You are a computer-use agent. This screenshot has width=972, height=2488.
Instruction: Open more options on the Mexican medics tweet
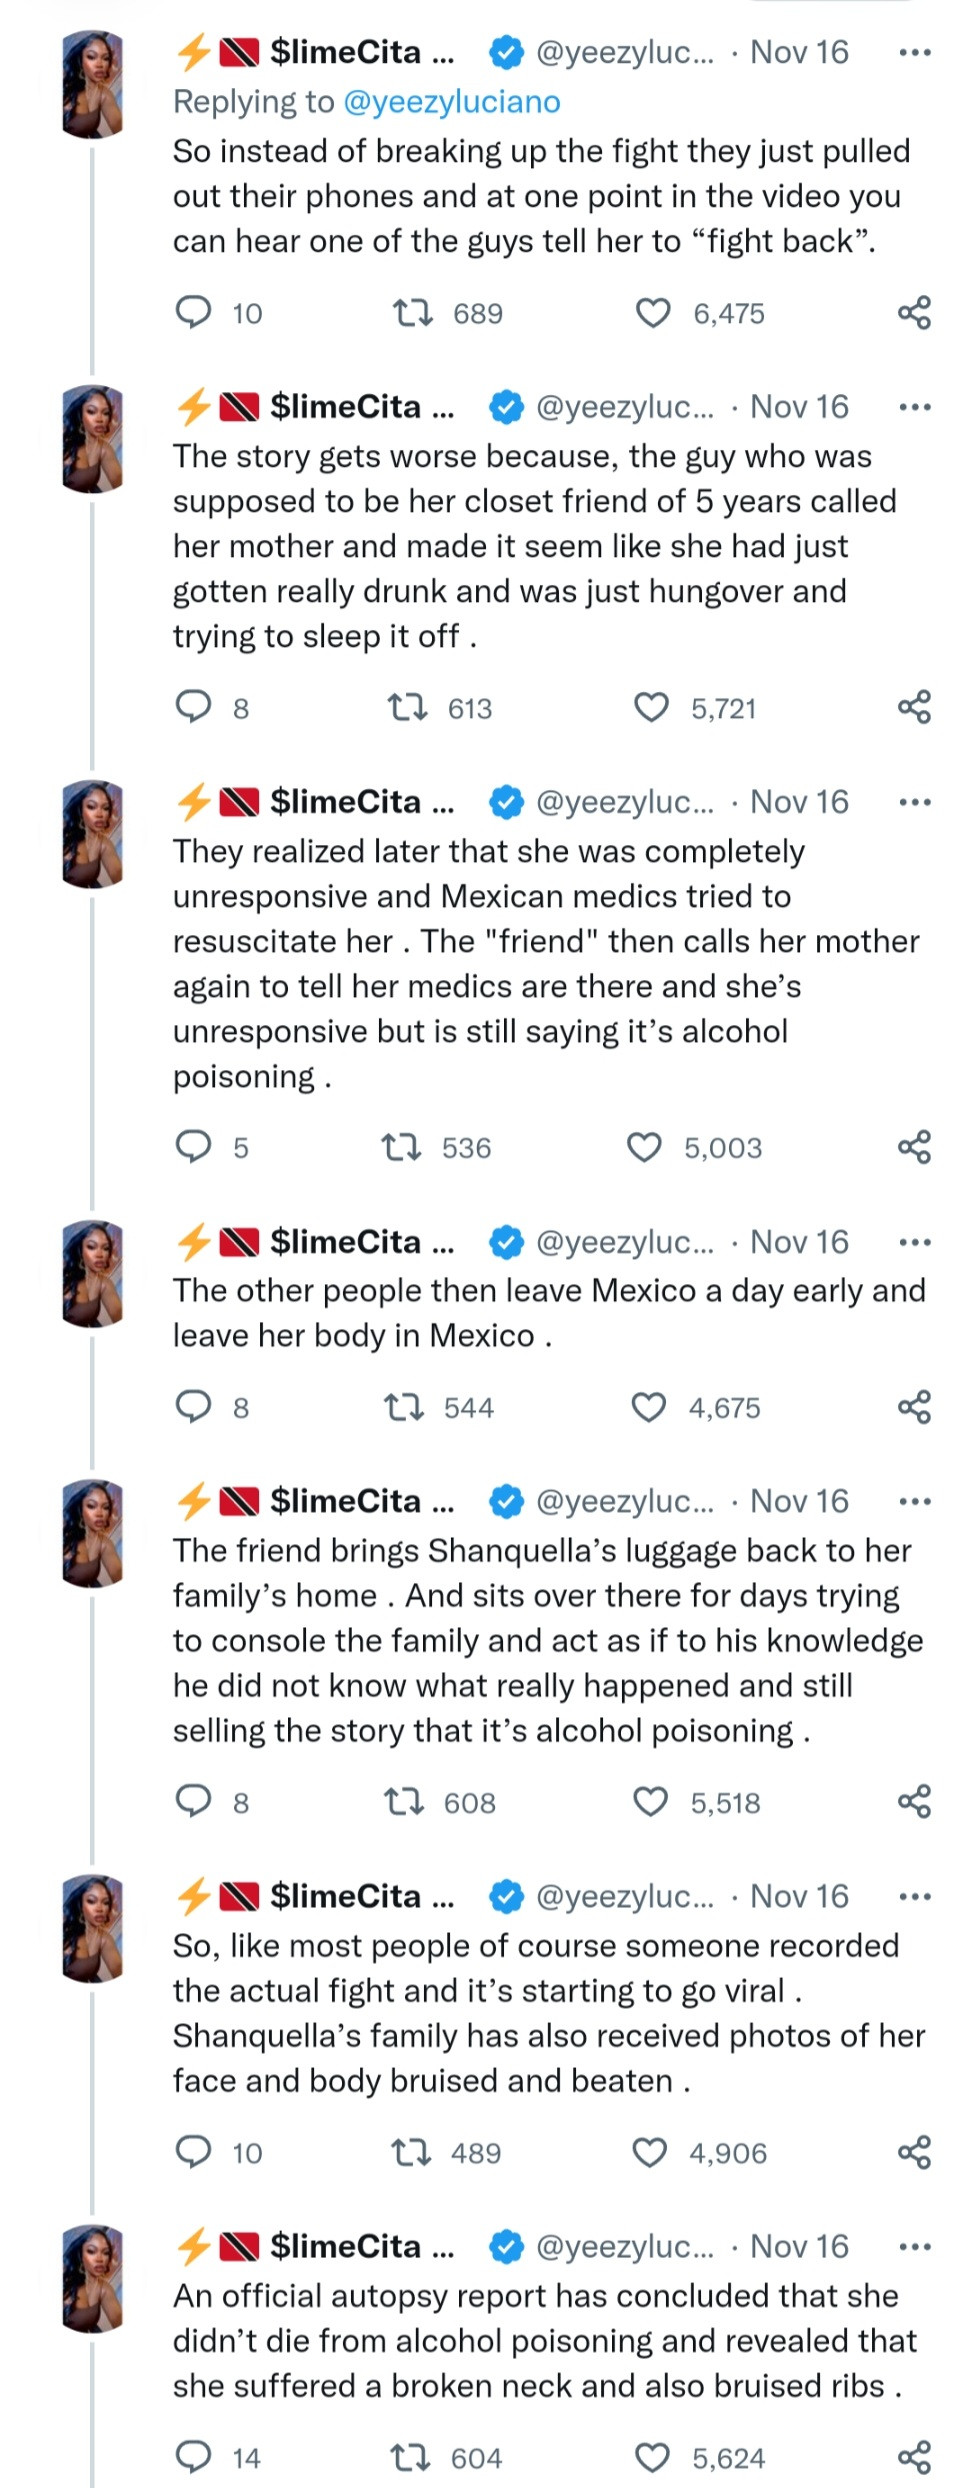point(914,802)
